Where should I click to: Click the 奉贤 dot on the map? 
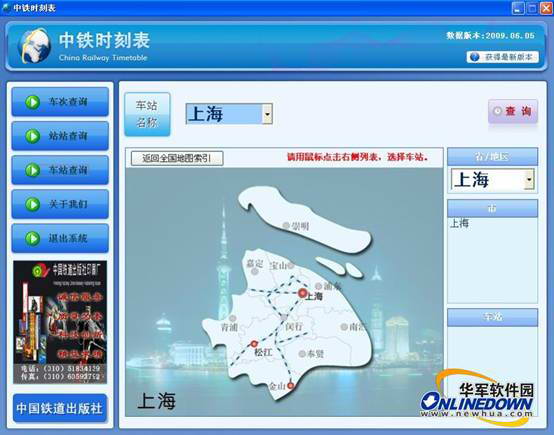302,354
